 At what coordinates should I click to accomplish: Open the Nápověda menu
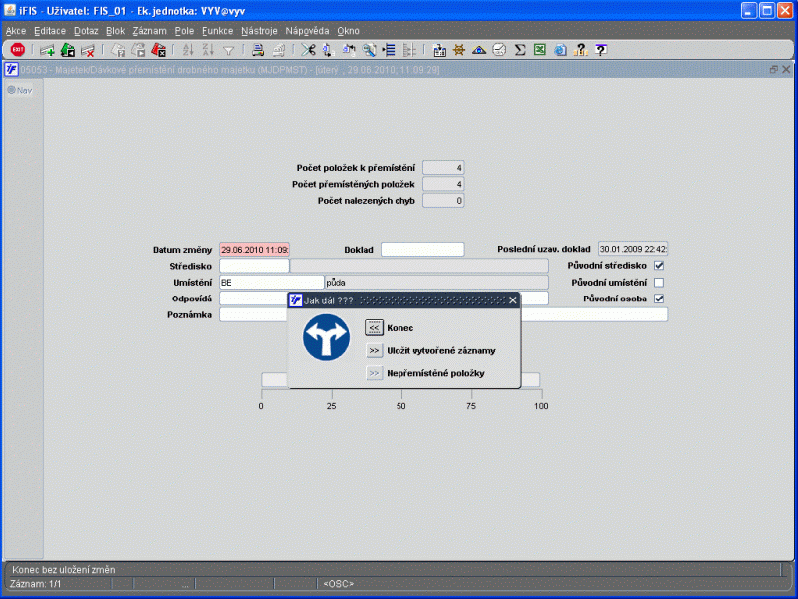(x=307, y=31)
